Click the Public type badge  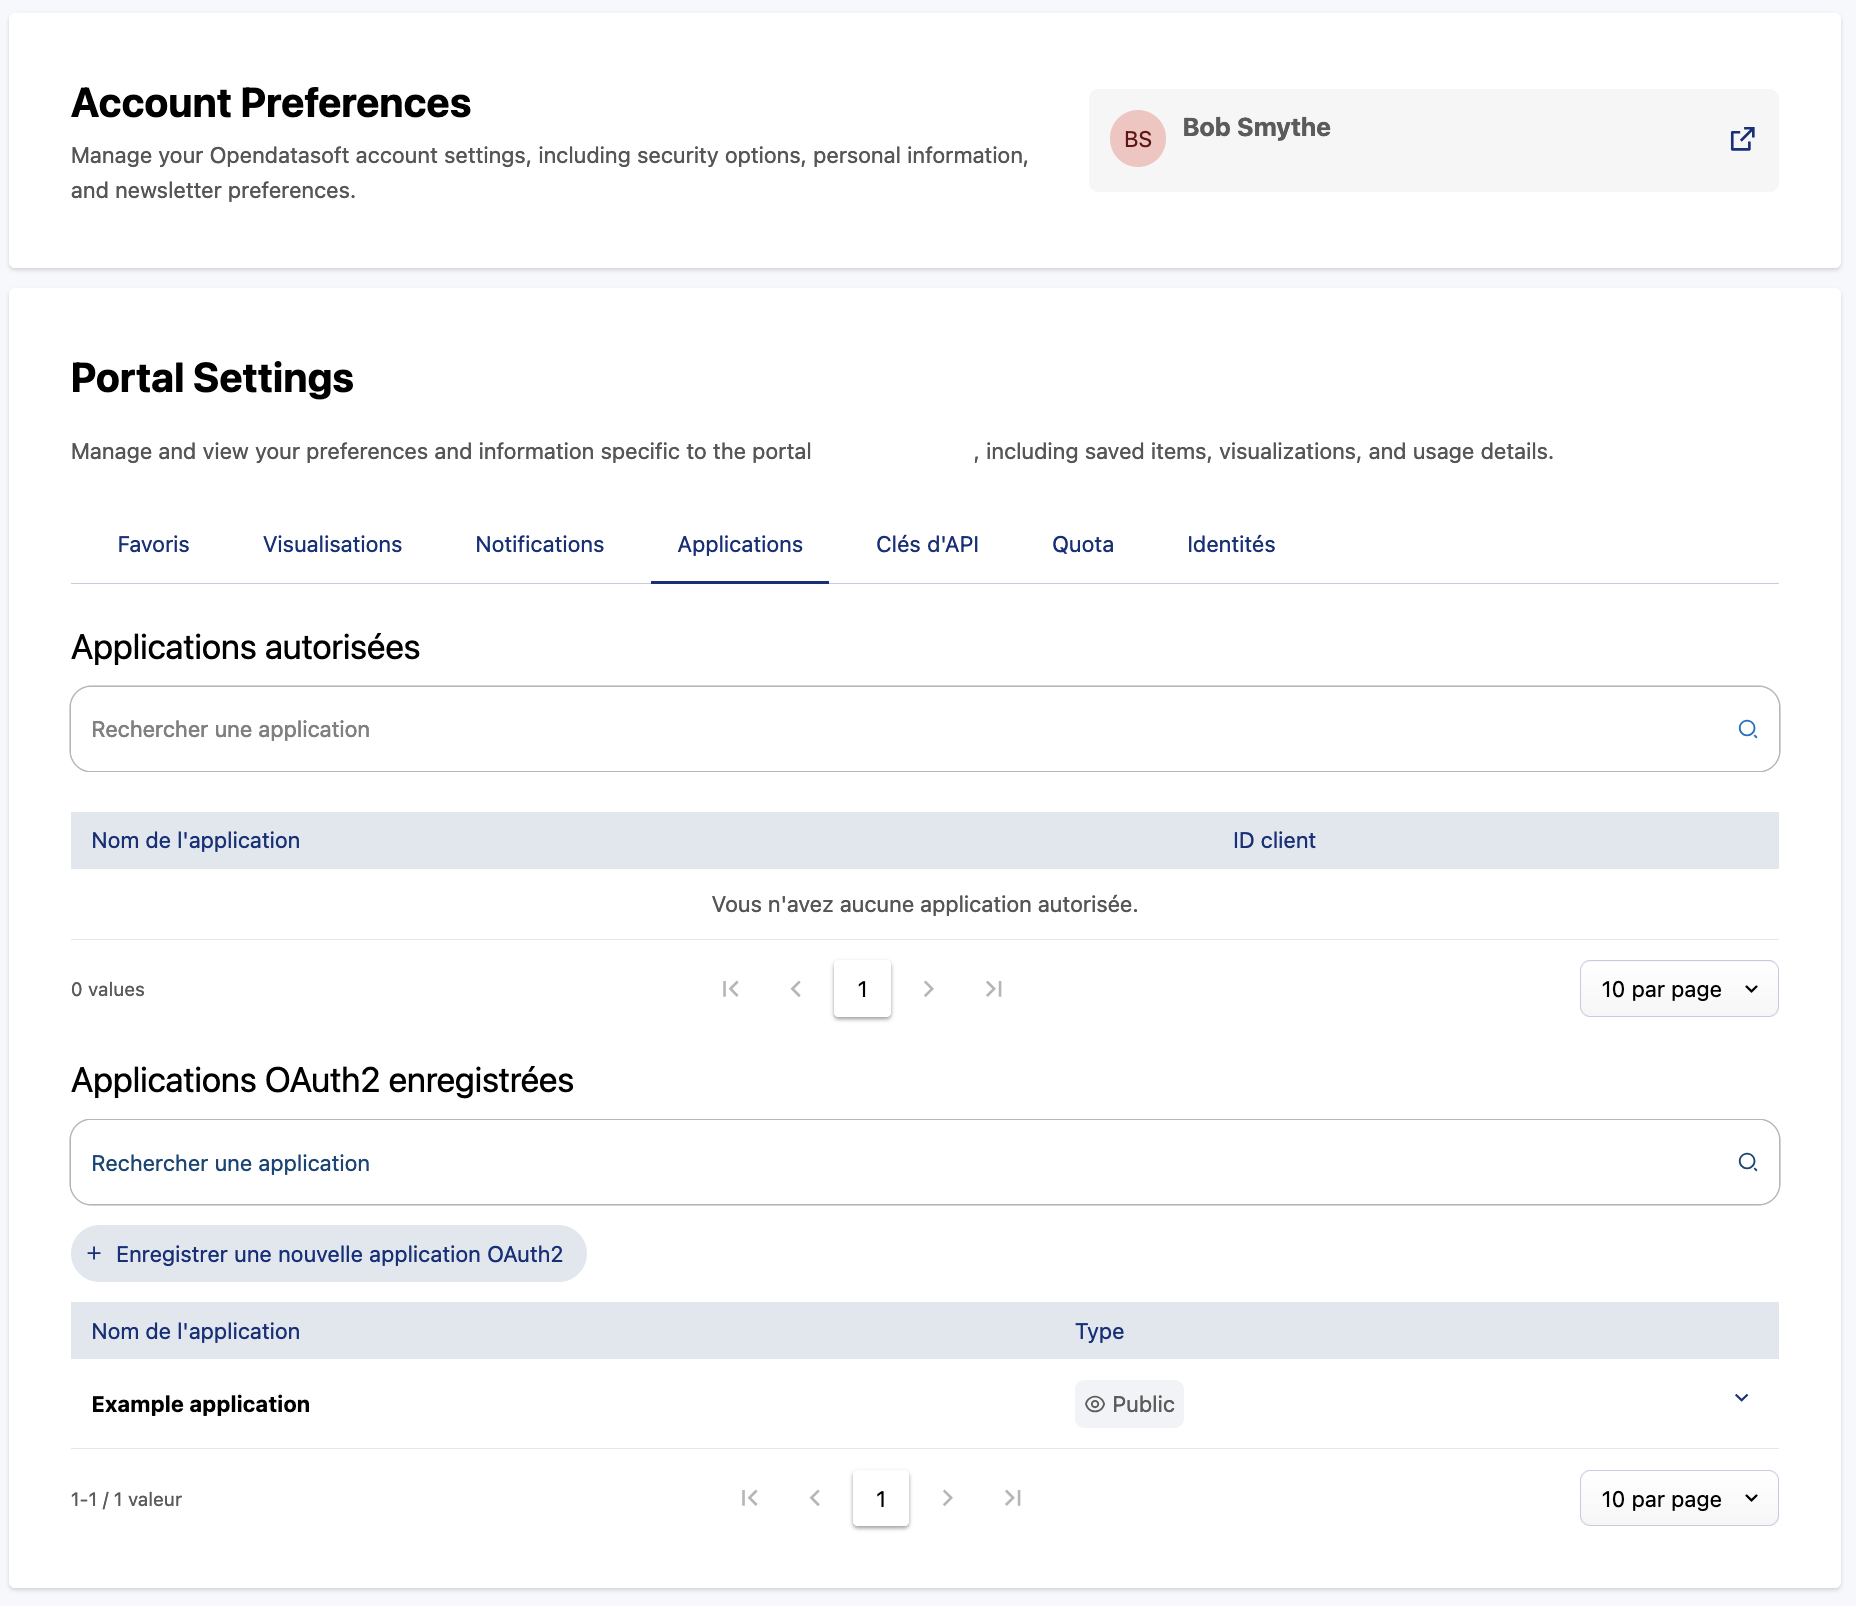coord(1129,1404)
